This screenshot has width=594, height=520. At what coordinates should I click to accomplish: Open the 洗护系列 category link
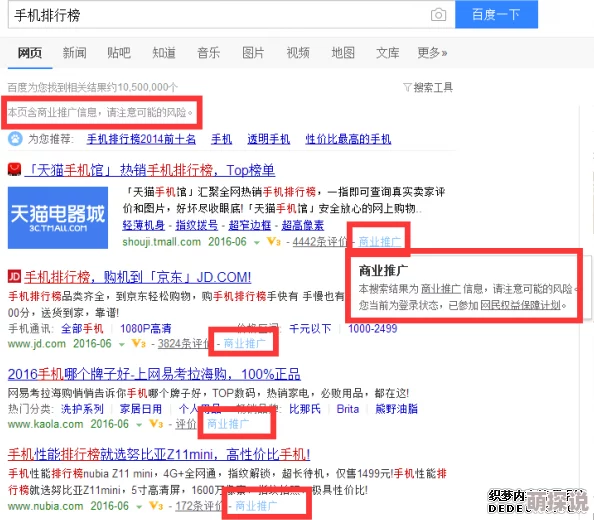pos(82,409)
